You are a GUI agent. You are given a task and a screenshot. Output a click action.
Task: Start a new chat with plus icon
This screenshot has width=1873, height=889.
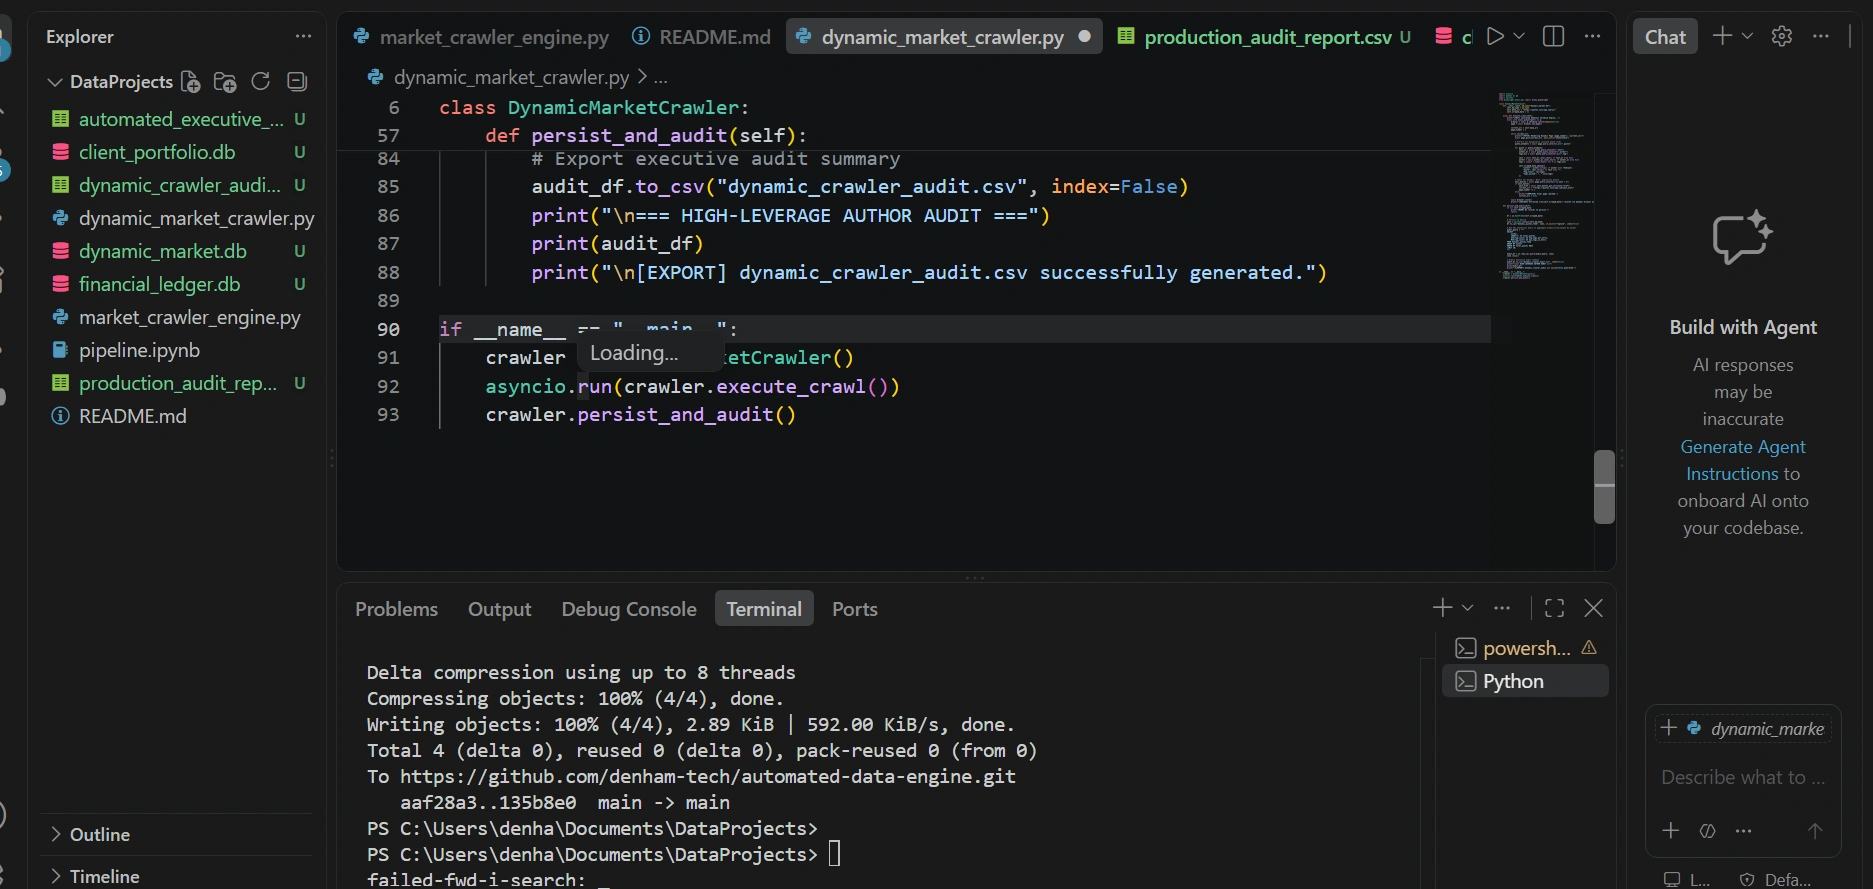click(x=1722, y=36)
